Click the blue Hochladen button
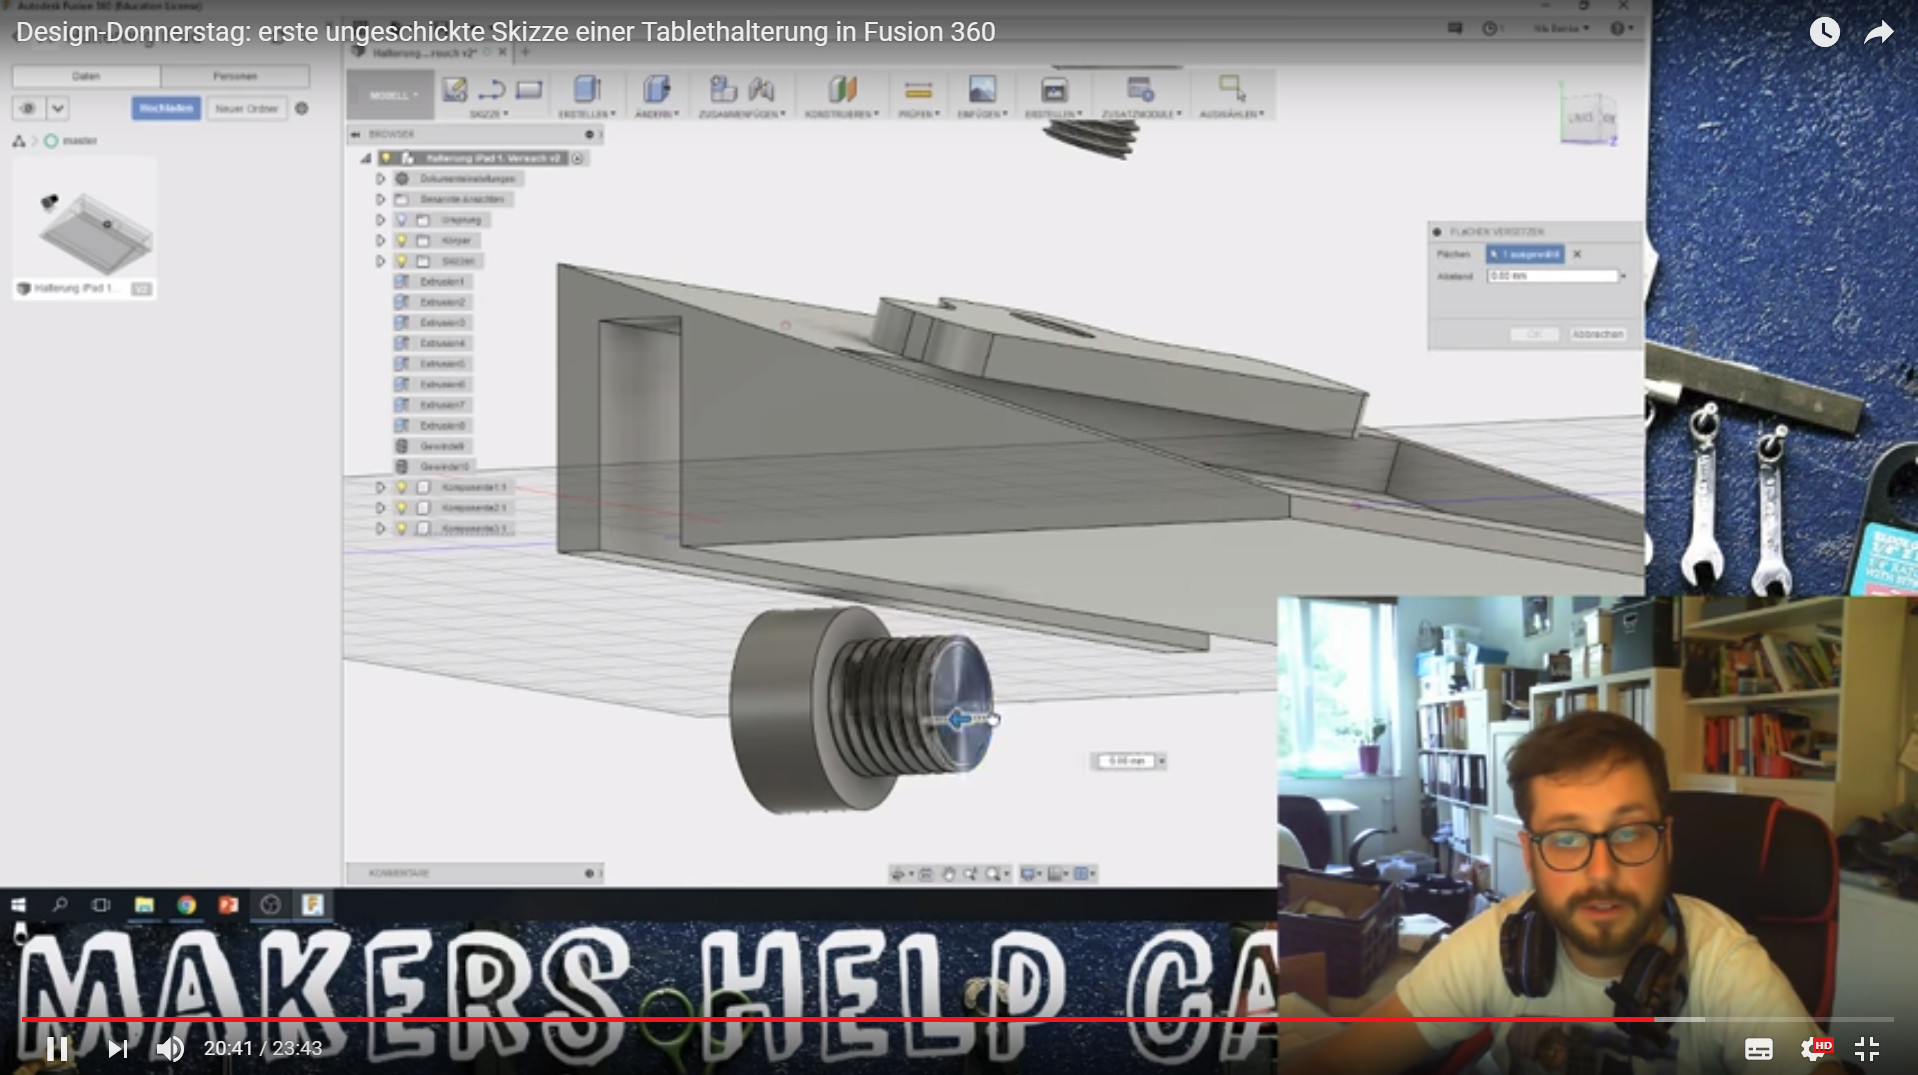The image size is (1918, 1075). [x=166, y=108]
